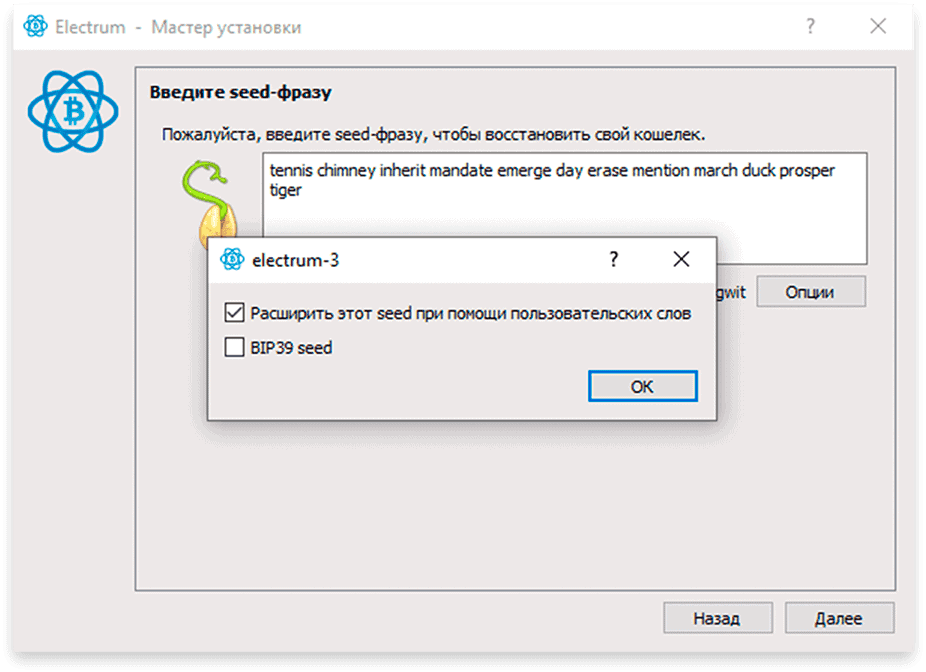Click the large Electrum Bitcoin atom logo
This screenshot has width=926, height=672.
[x=73, y=112]
